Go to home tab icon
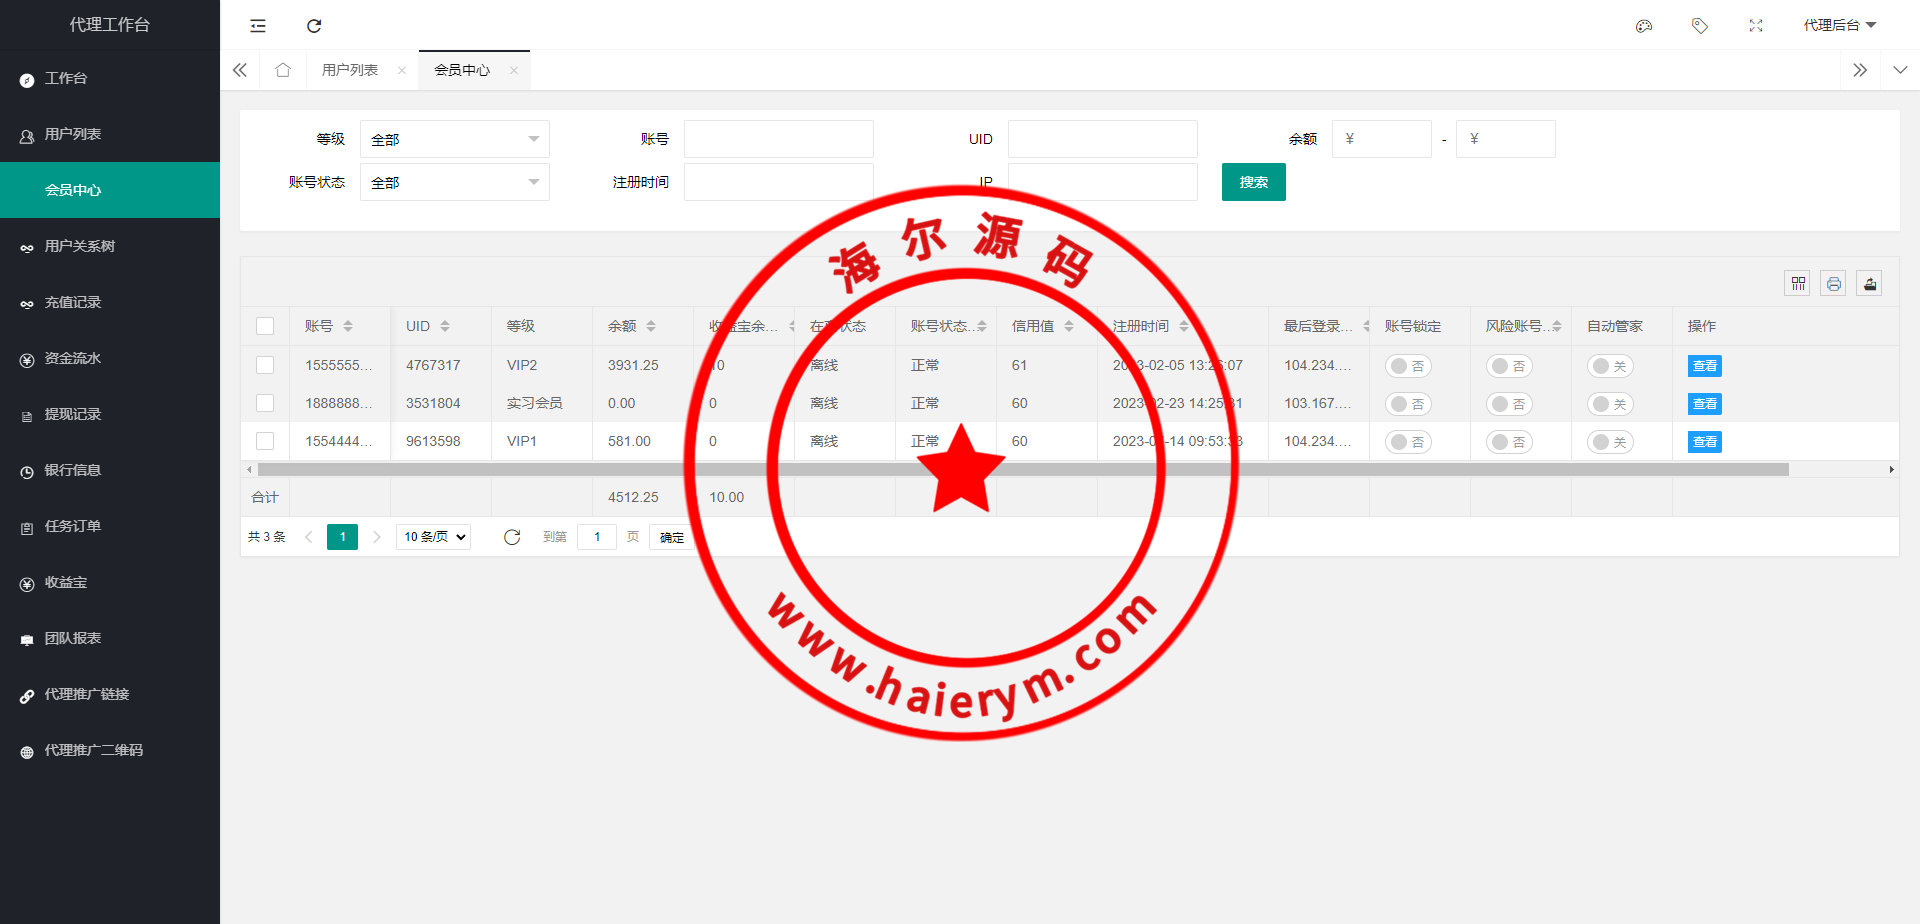Image resolution: width=1920 pixels, height=924 pixels. pos(283,70)
